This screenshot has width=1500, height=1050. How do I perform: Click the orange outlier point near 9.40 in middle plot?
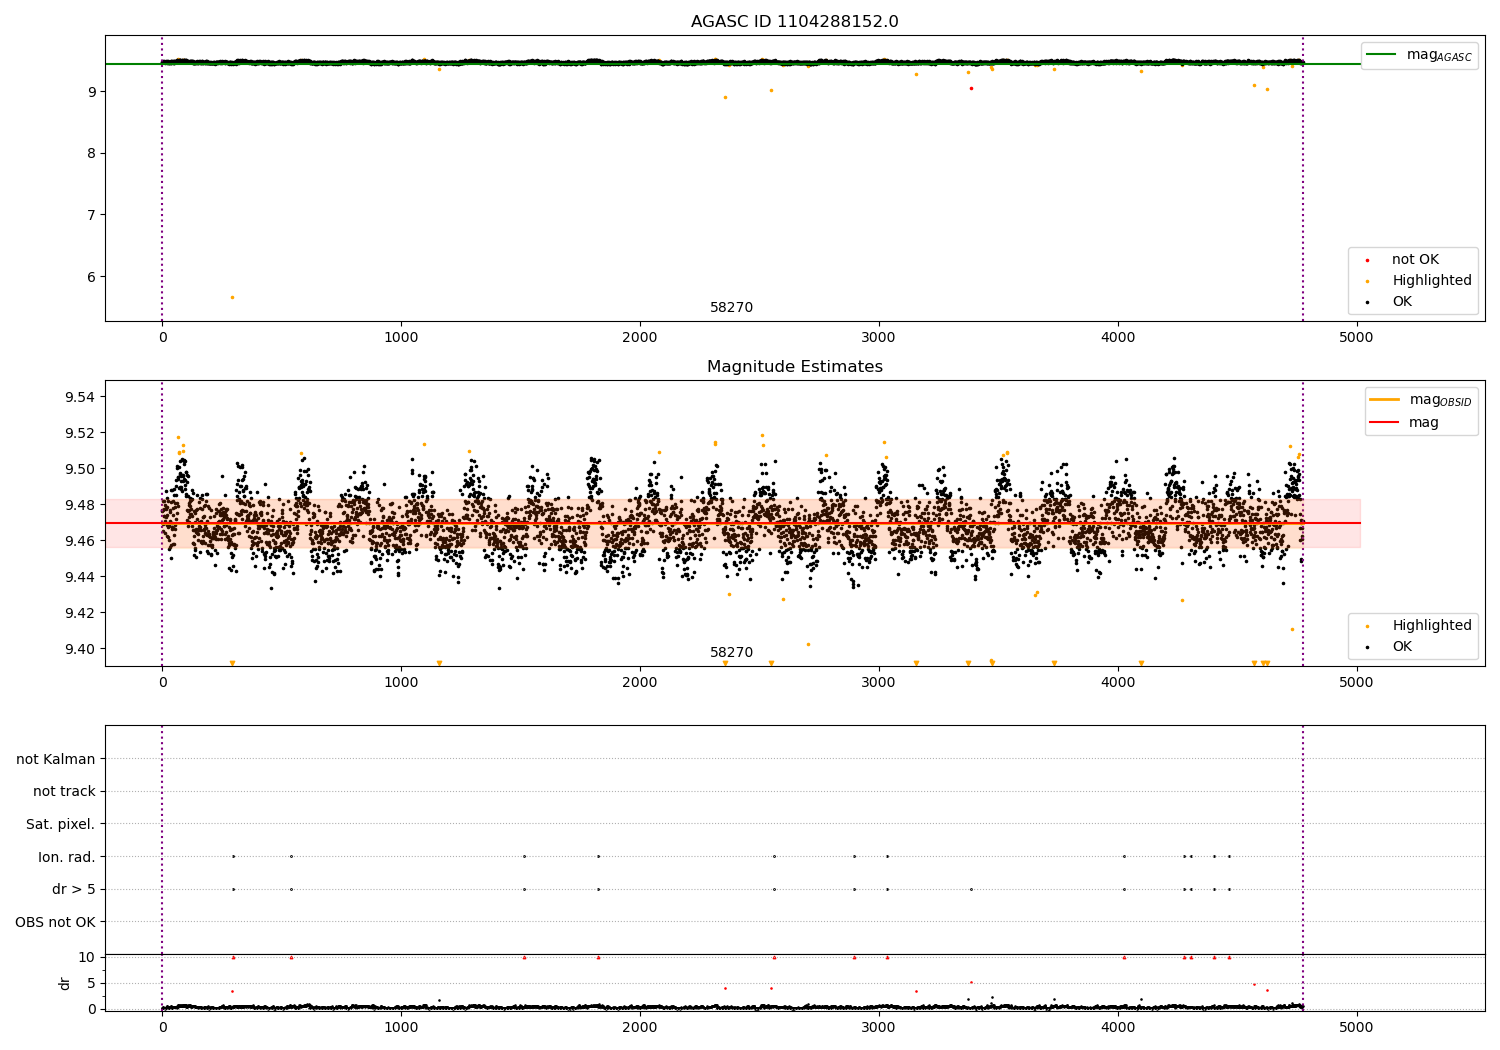click(x=809, y=644)
